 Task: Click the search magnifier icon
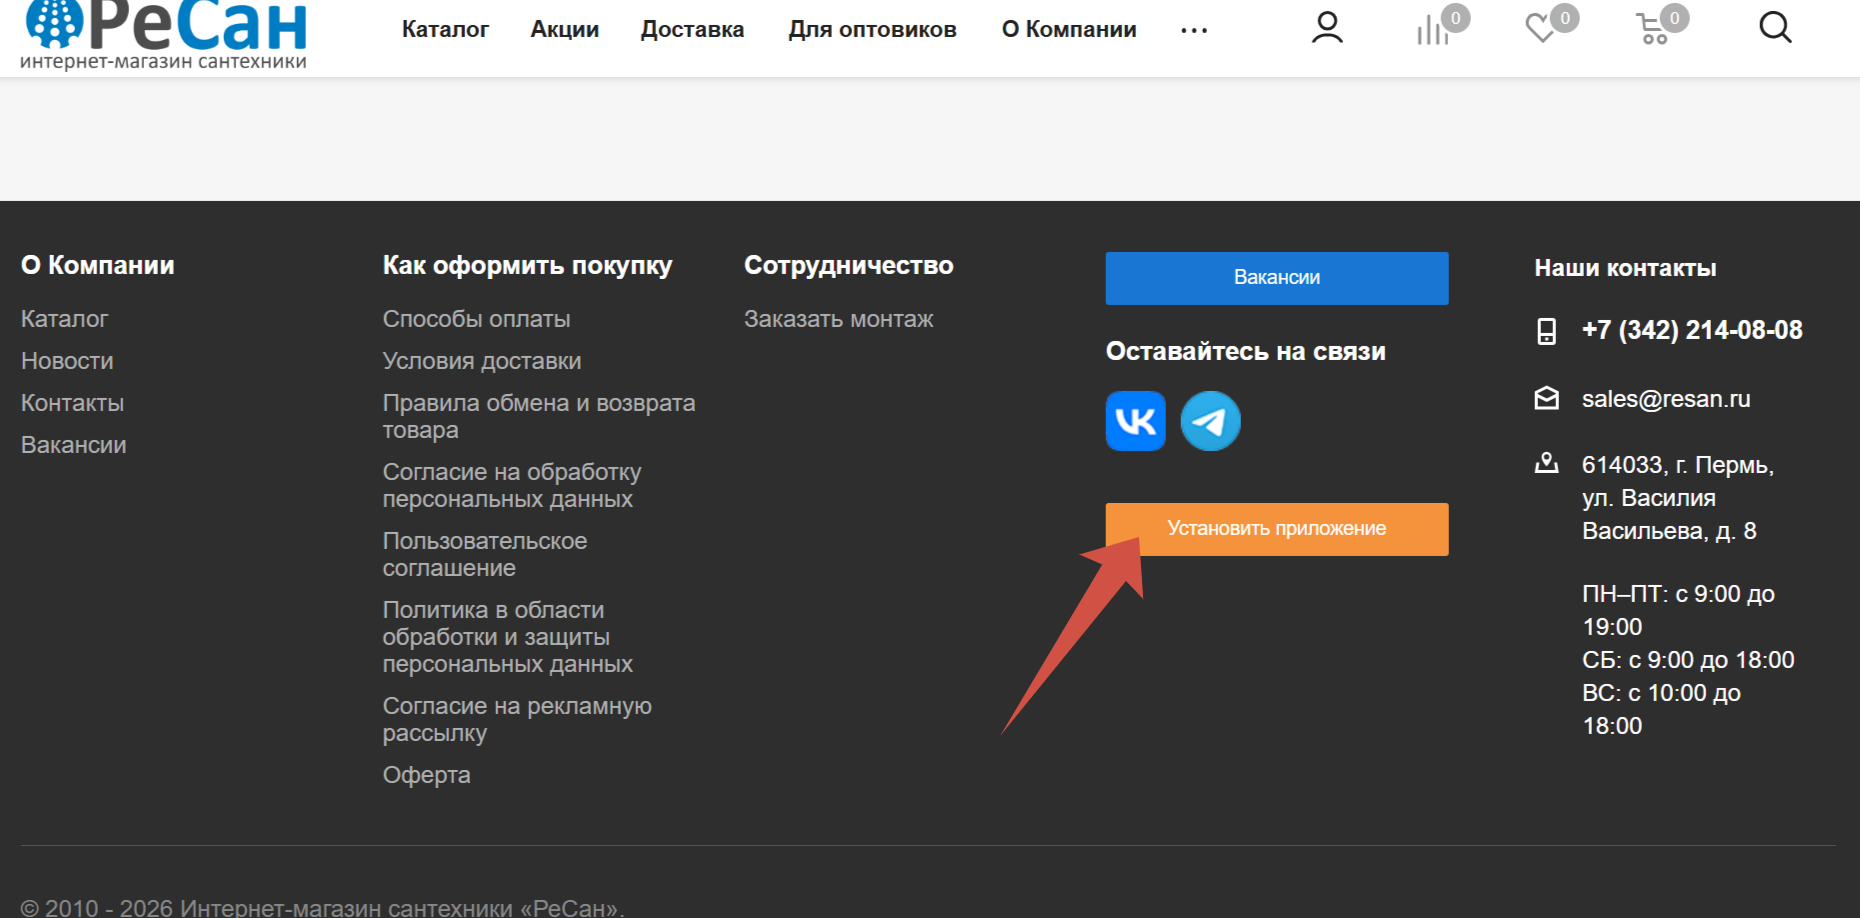(x=1775, y=28)
